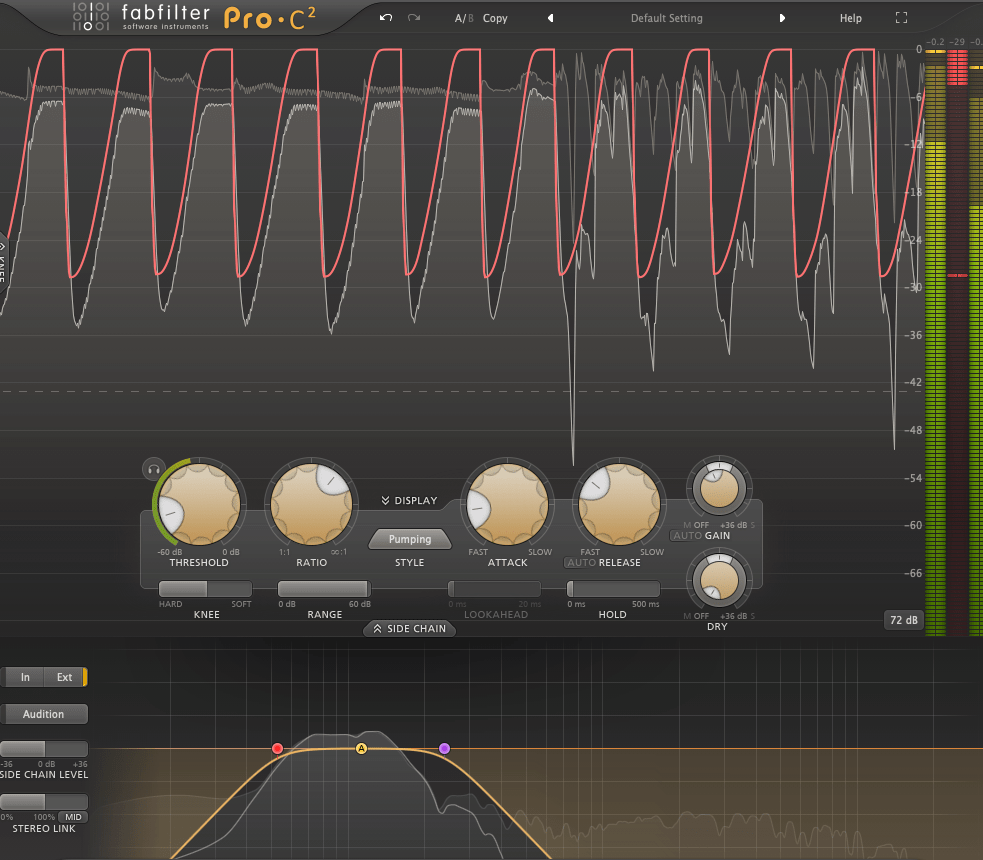Image resolution: width=983 pixels, height=860 pixels.
Task: Click the Ratio knob
Action: [x=311, y=505]
